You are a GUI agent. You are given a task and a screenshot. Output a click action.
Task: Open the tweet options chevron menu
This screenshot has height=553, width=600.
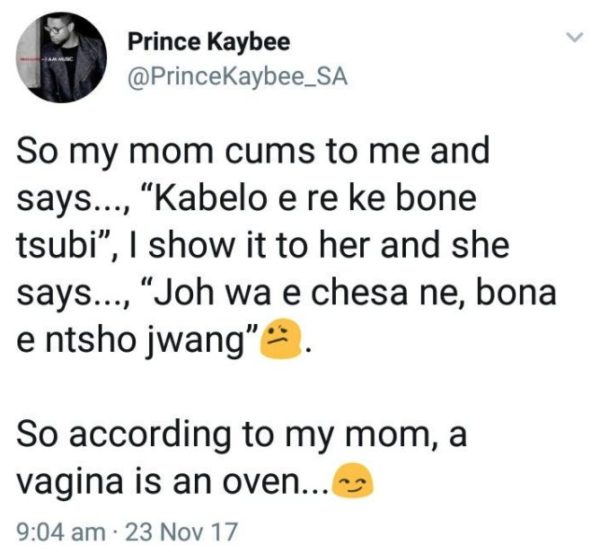(x=575, y=37)
